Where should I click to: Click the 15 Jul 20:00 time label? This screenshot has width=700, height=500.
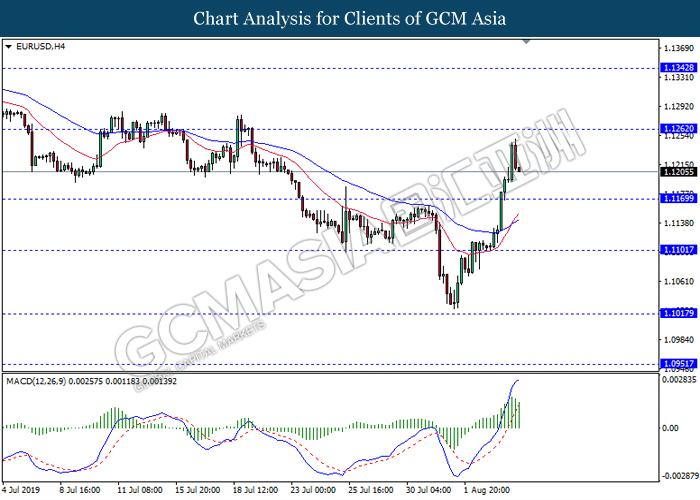point(197,490)
